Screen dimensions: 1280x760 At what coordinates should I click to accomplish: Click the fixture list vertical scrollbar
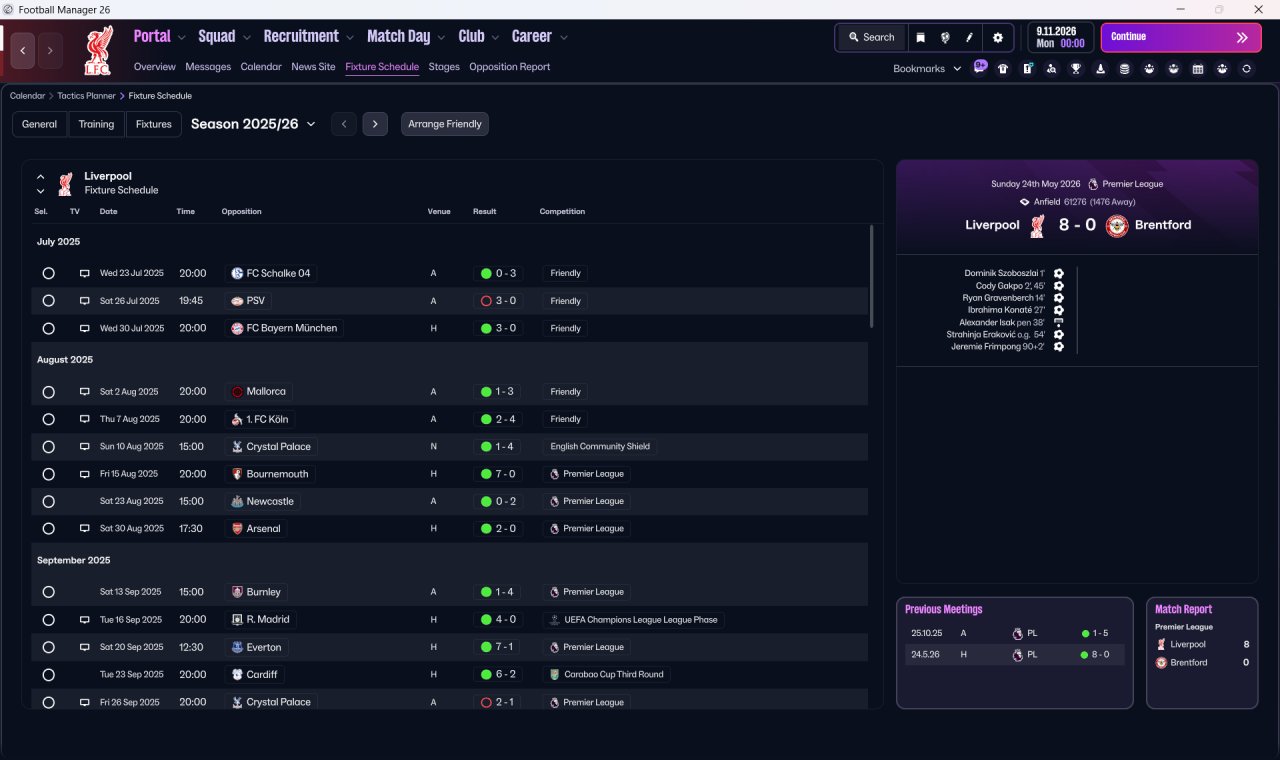pos(871,277)
